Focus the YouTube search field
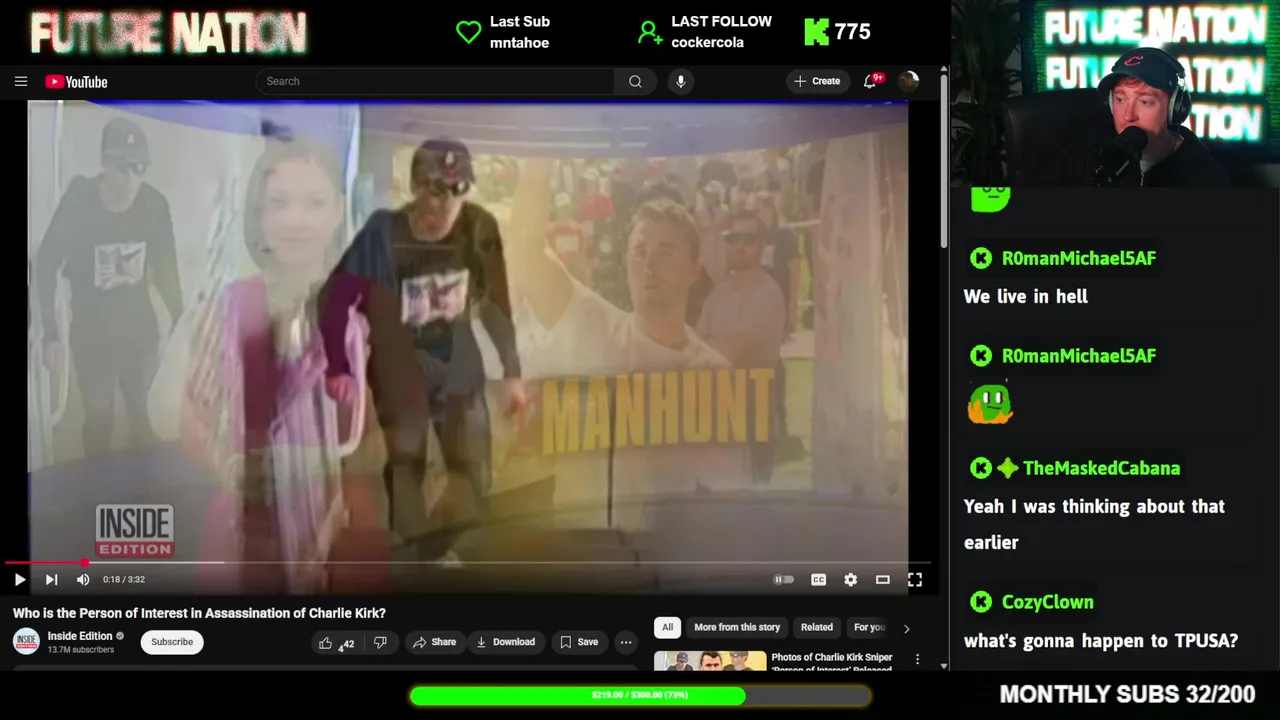This screenshot has width=1280, height=720. pyautogui.click(x=435, y=81)
